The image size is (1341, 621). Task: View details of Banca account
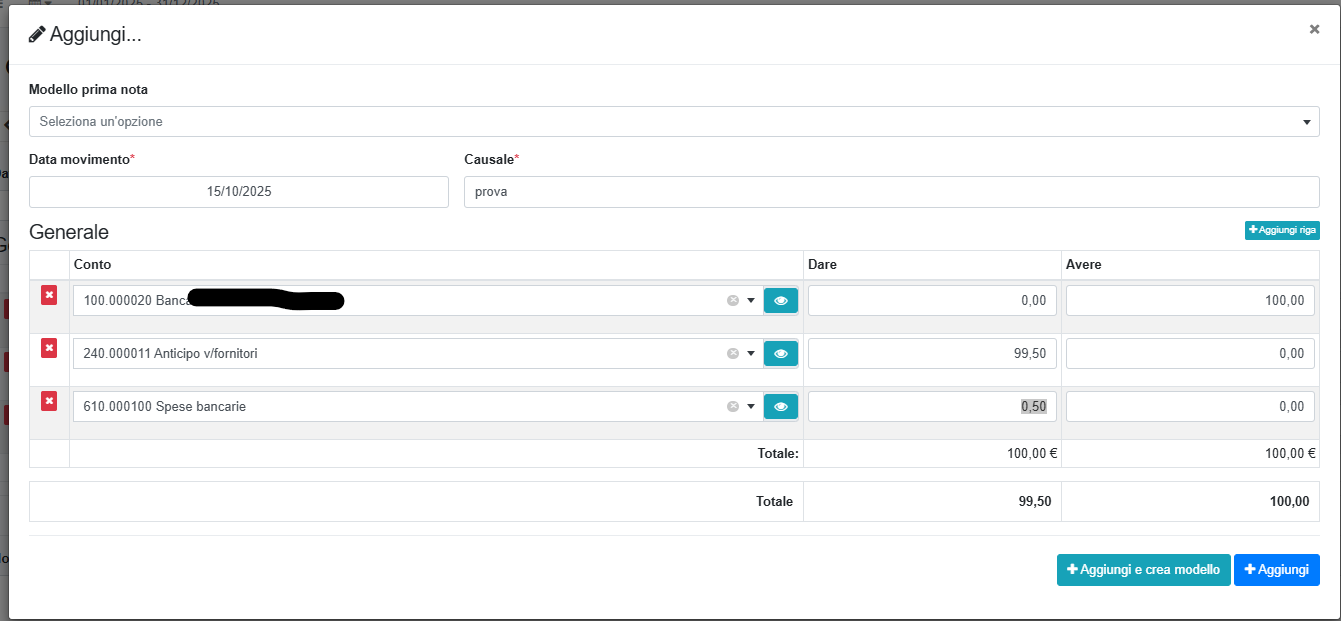pyautogui.click(x=780, y=301)
